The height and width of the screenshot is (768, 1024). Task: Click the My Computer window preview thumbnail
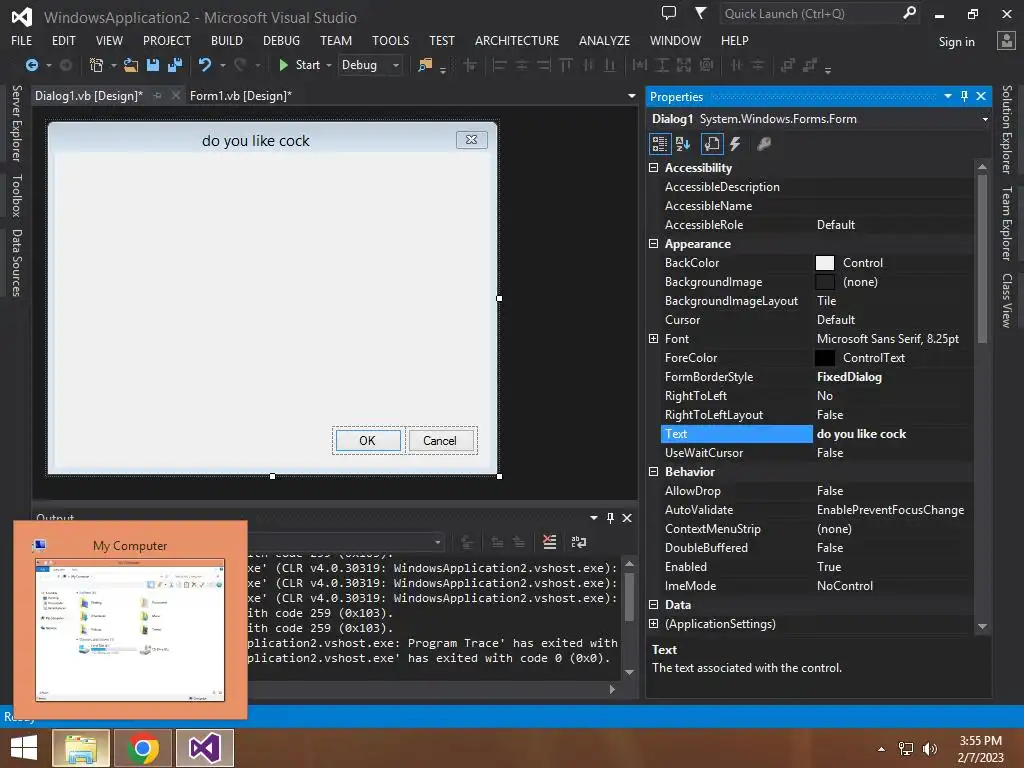click(x=130, y=630)
